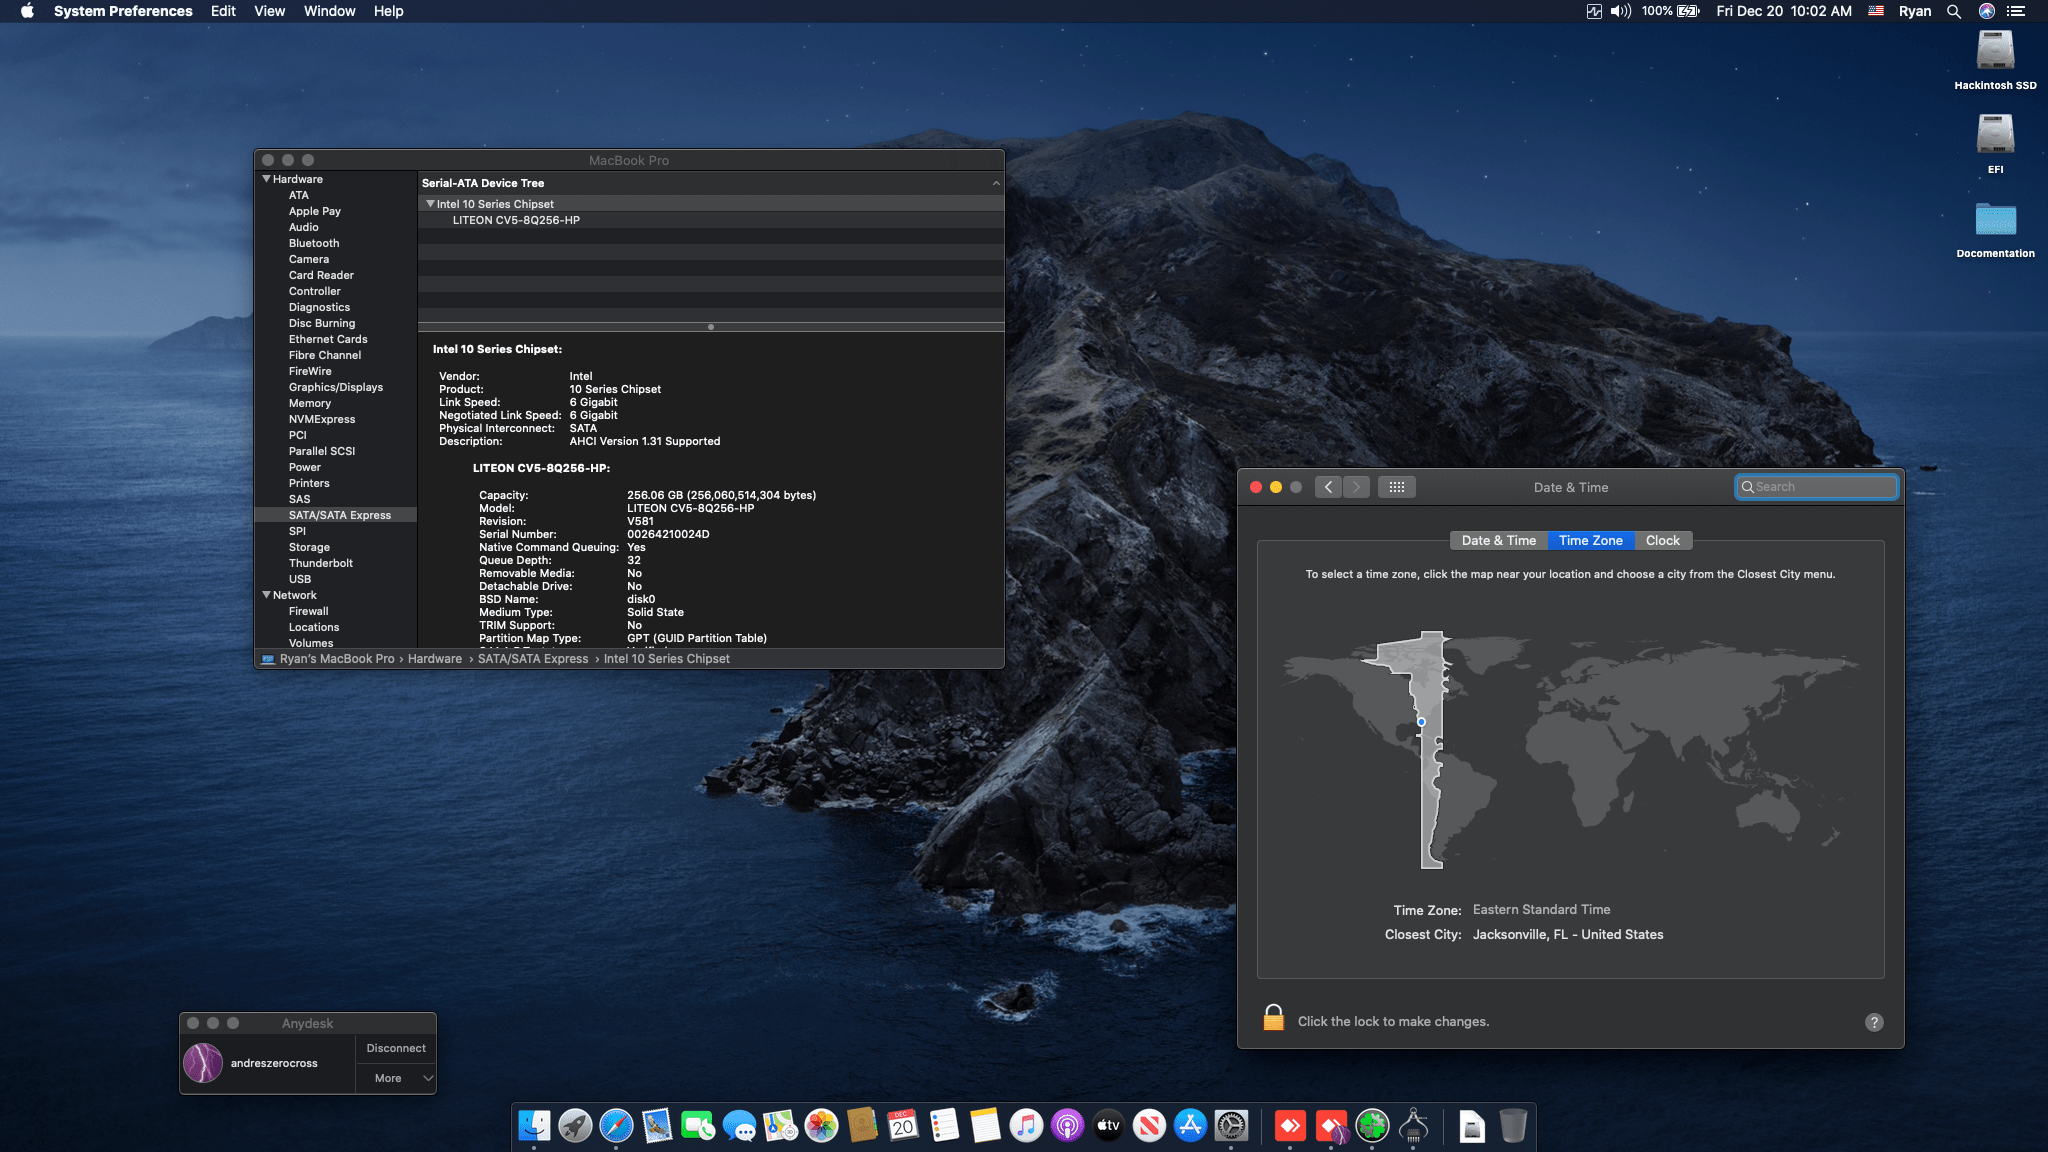This screenshot has height=1152, width=2048.
Task: Open Notes from the Dock
Action: [985, 1126]
